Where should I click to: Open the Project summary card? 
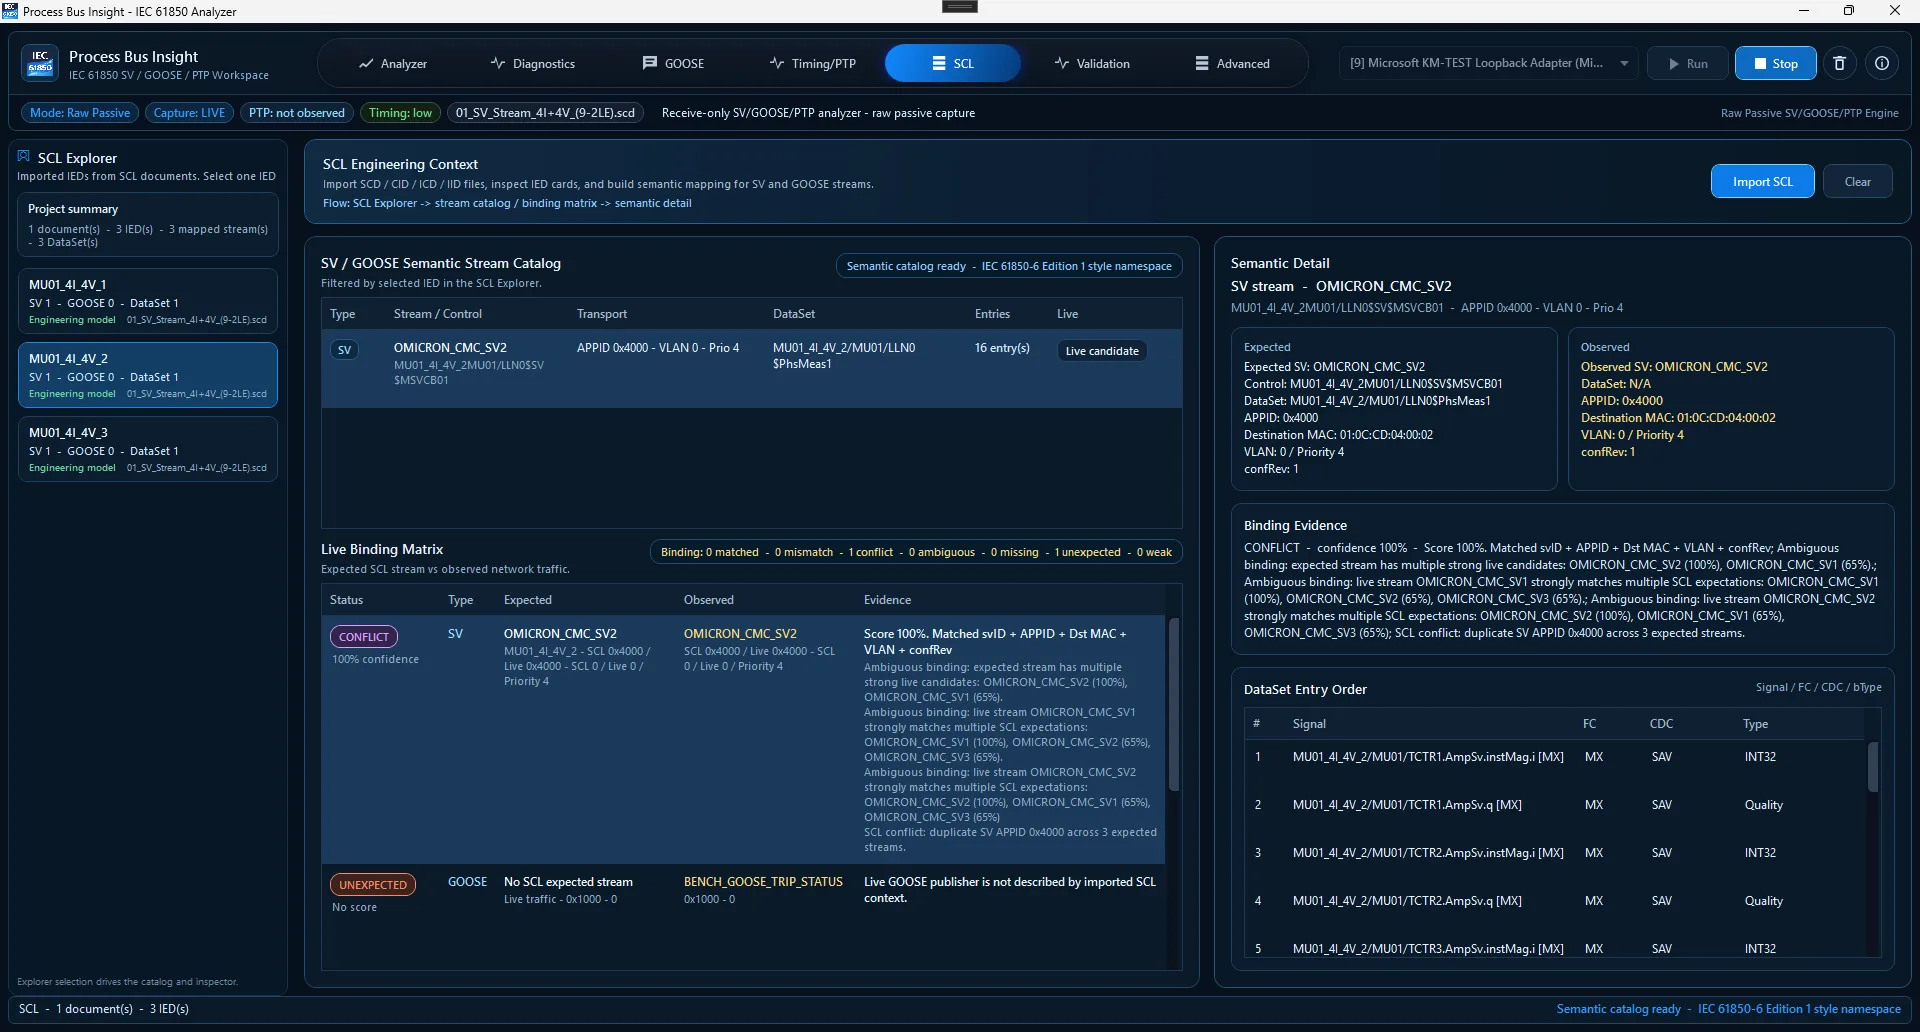[148, 225]
